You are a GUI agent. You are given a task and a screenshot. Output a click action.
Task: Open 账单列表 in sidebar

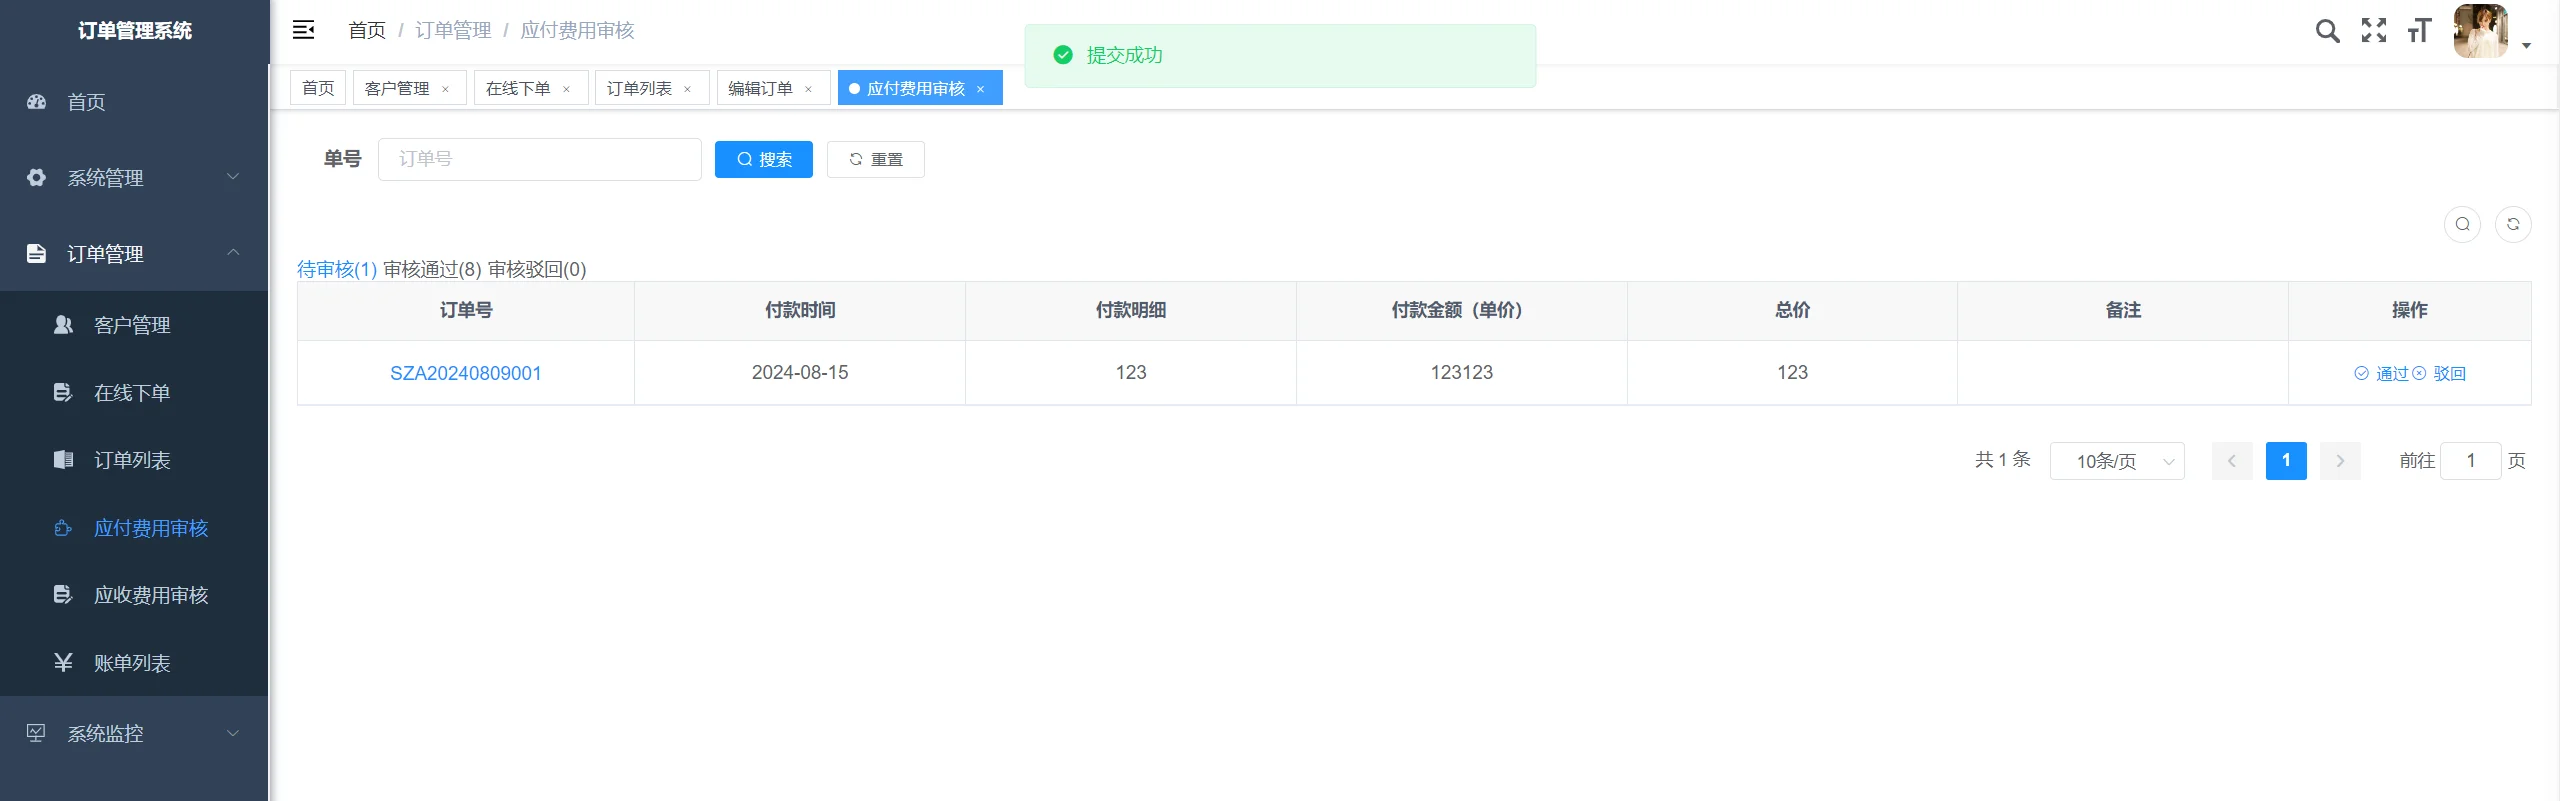[x=134, y=663]
